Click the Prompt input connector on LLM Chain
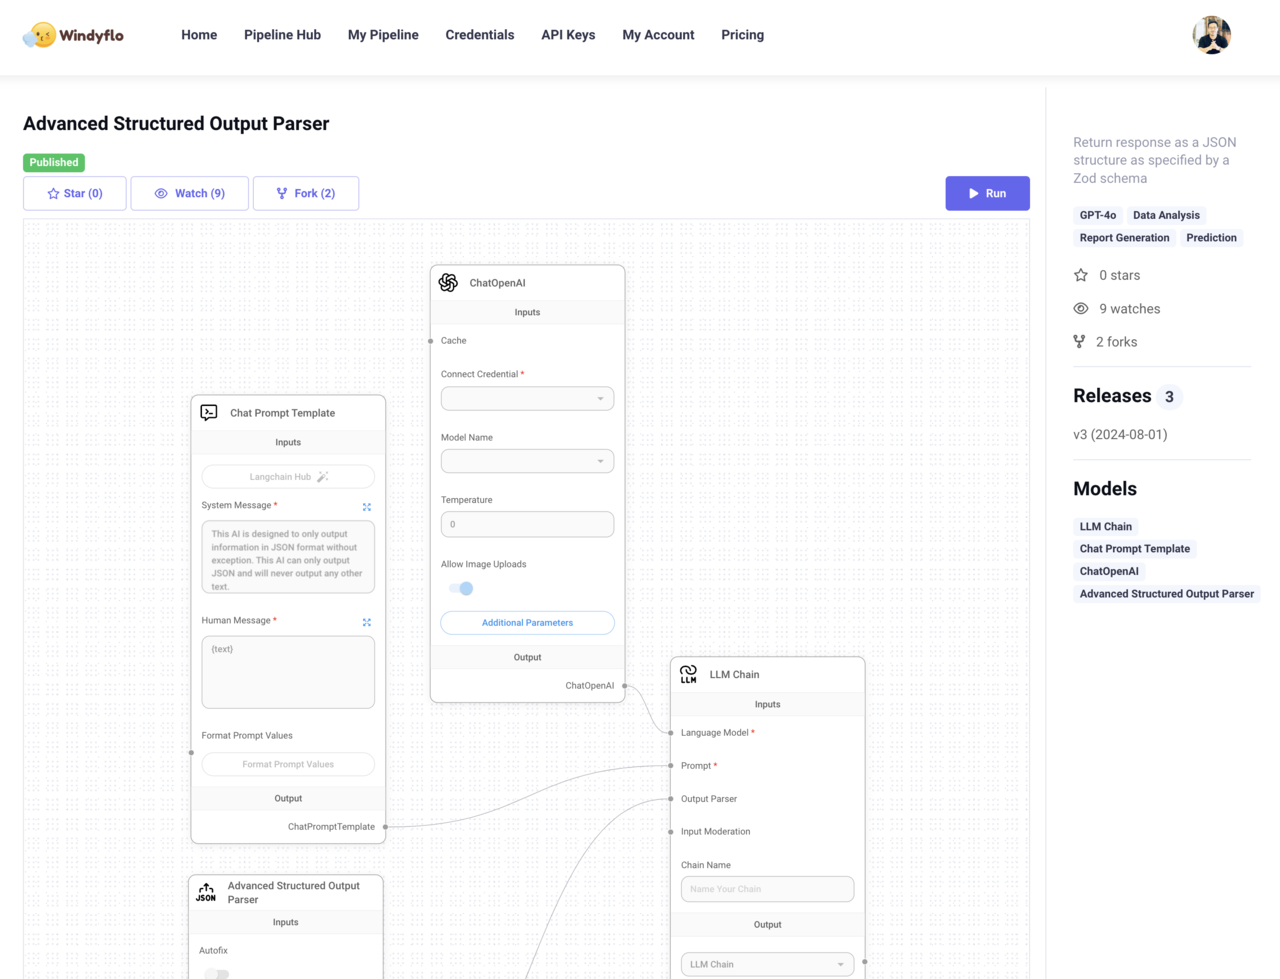This screenshot has width=1280, height=979. coord(671,766)
